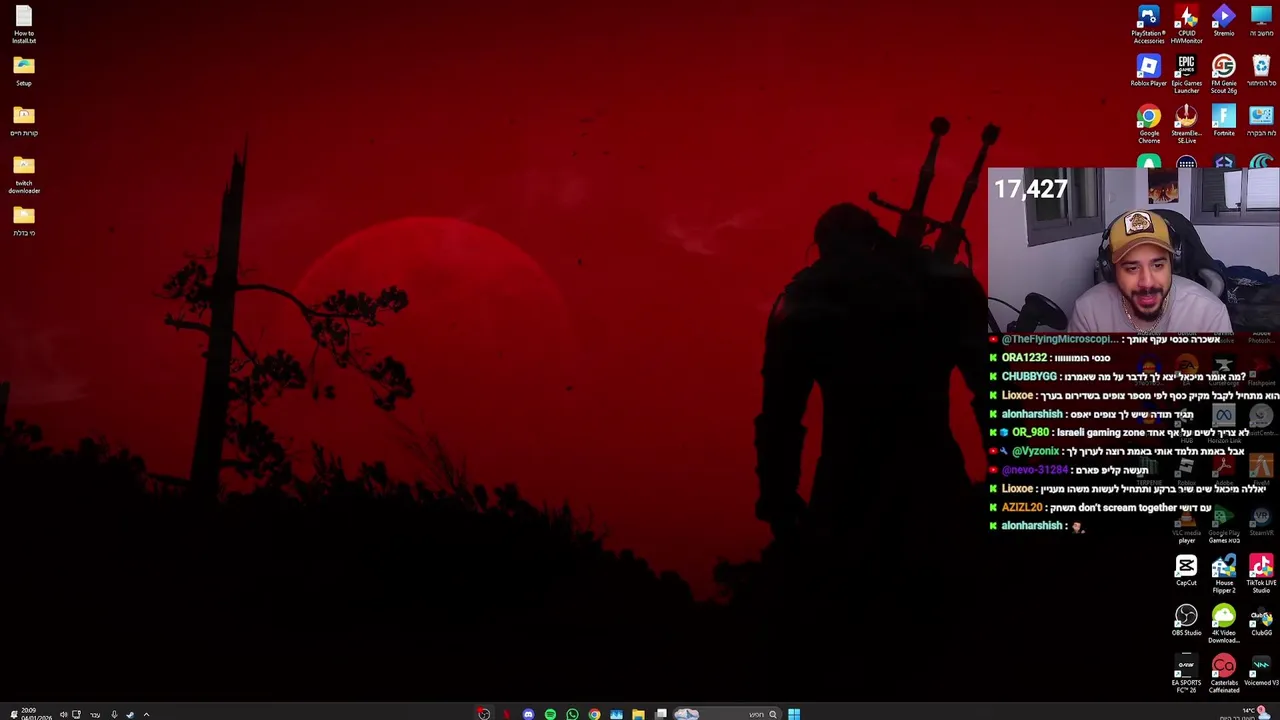Open the Control Panel desktop icon

tap(1261, 121)
